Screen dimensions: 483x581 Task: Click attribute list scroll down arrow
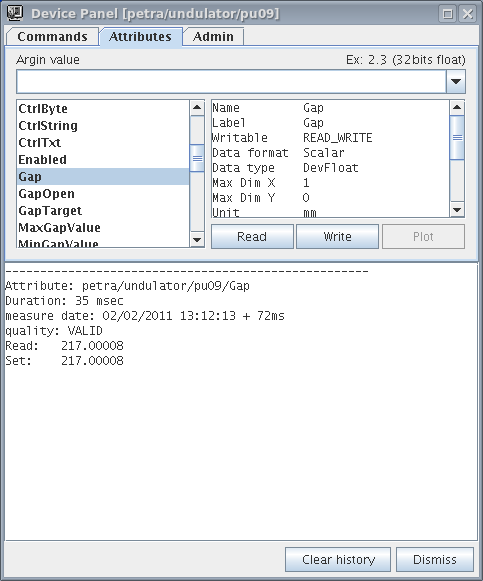pyautogui.click(x=197, y=239)
